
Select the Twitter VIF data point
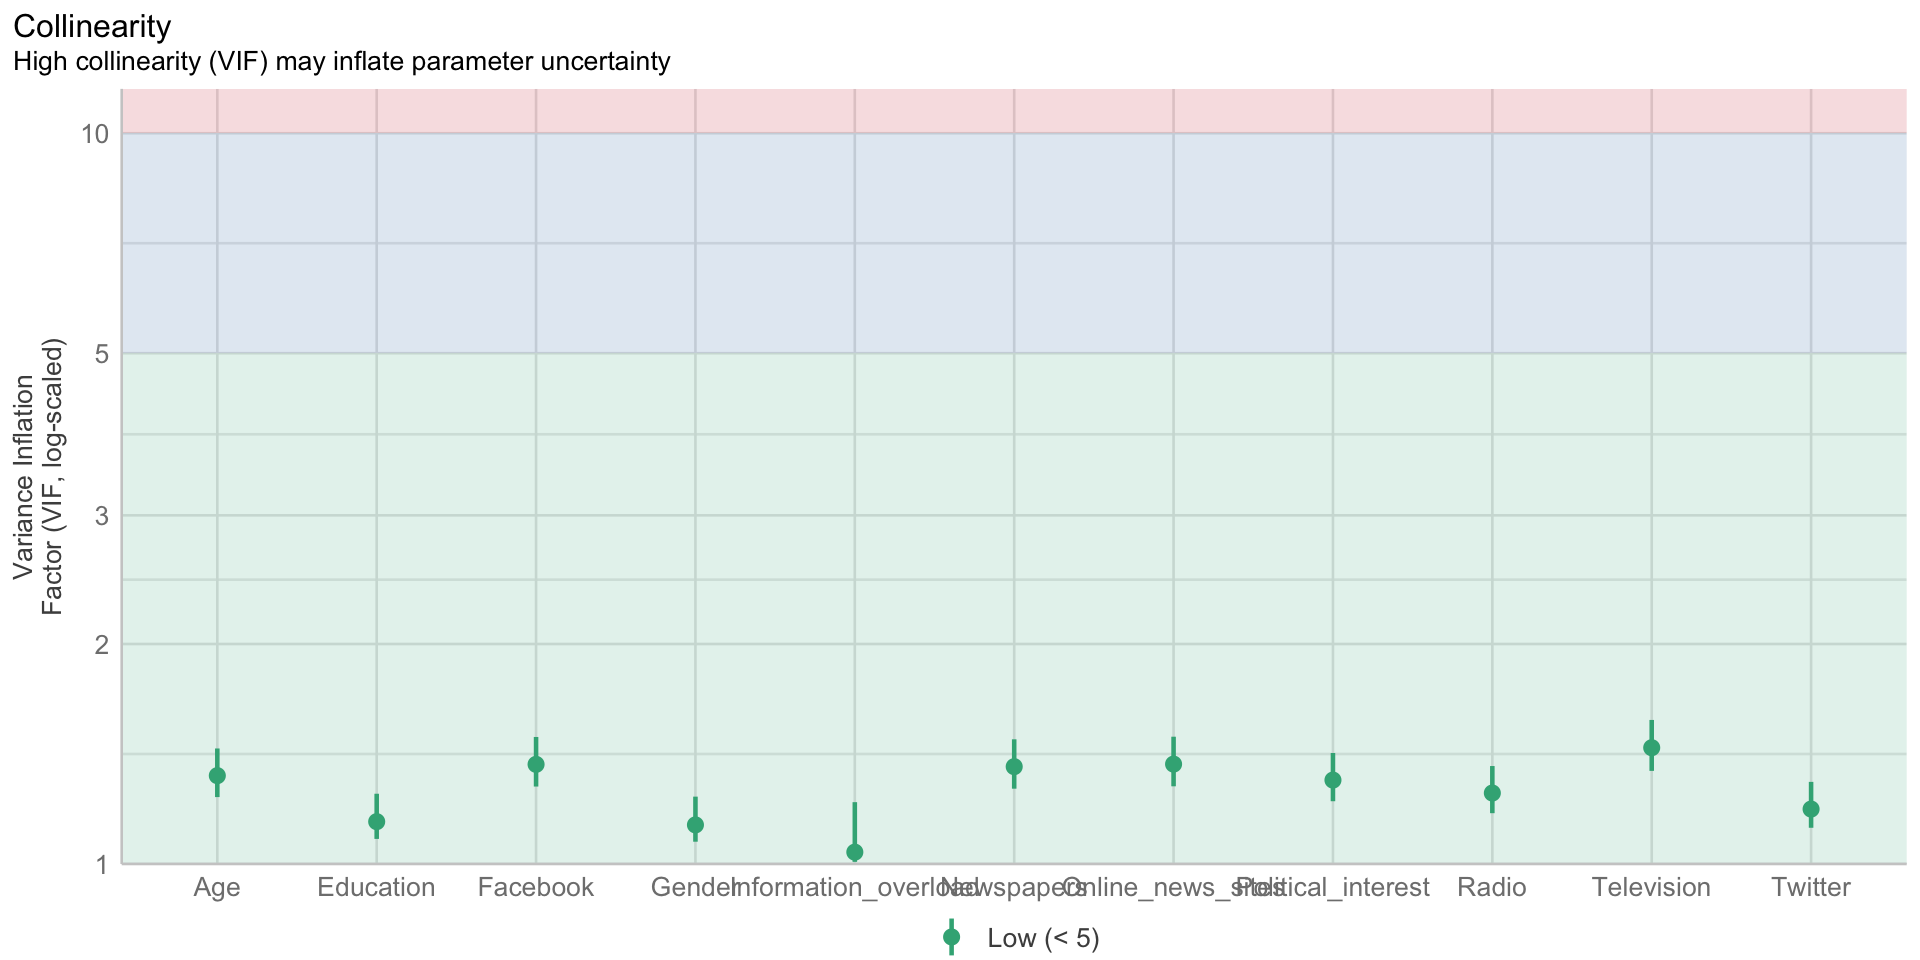(x=1811, y=809)
